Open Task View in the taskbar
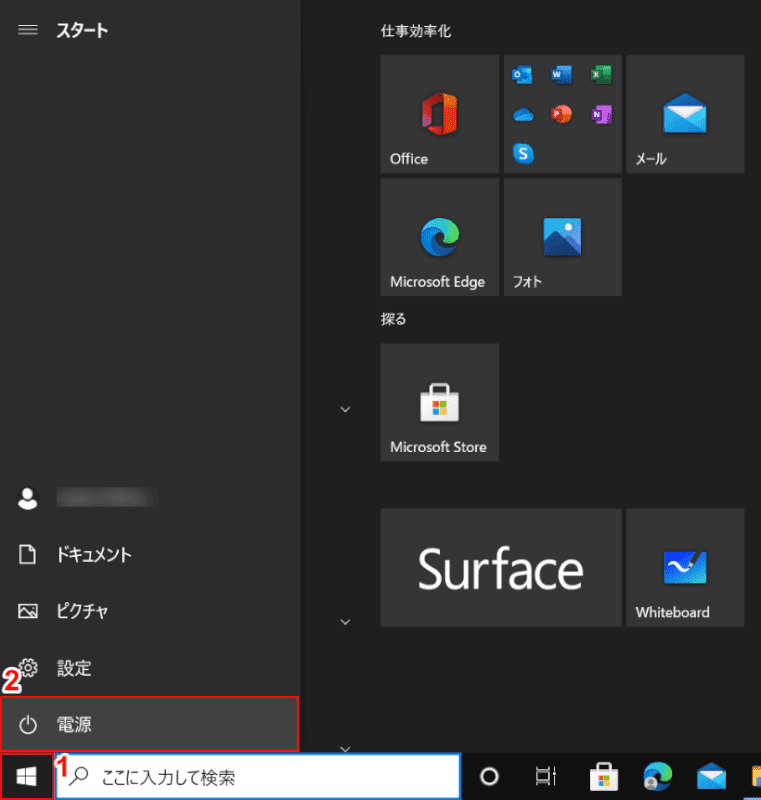The image size is (761, 800). pos(546,777)
